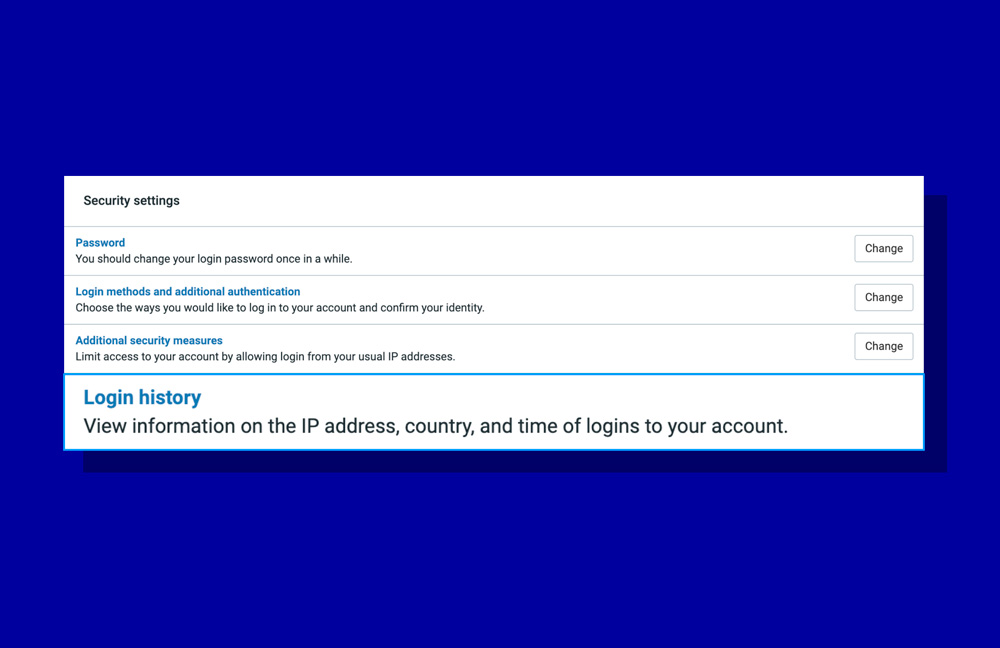
Task: Click the 'Choose the ways' description text
Action: (280, 308)
